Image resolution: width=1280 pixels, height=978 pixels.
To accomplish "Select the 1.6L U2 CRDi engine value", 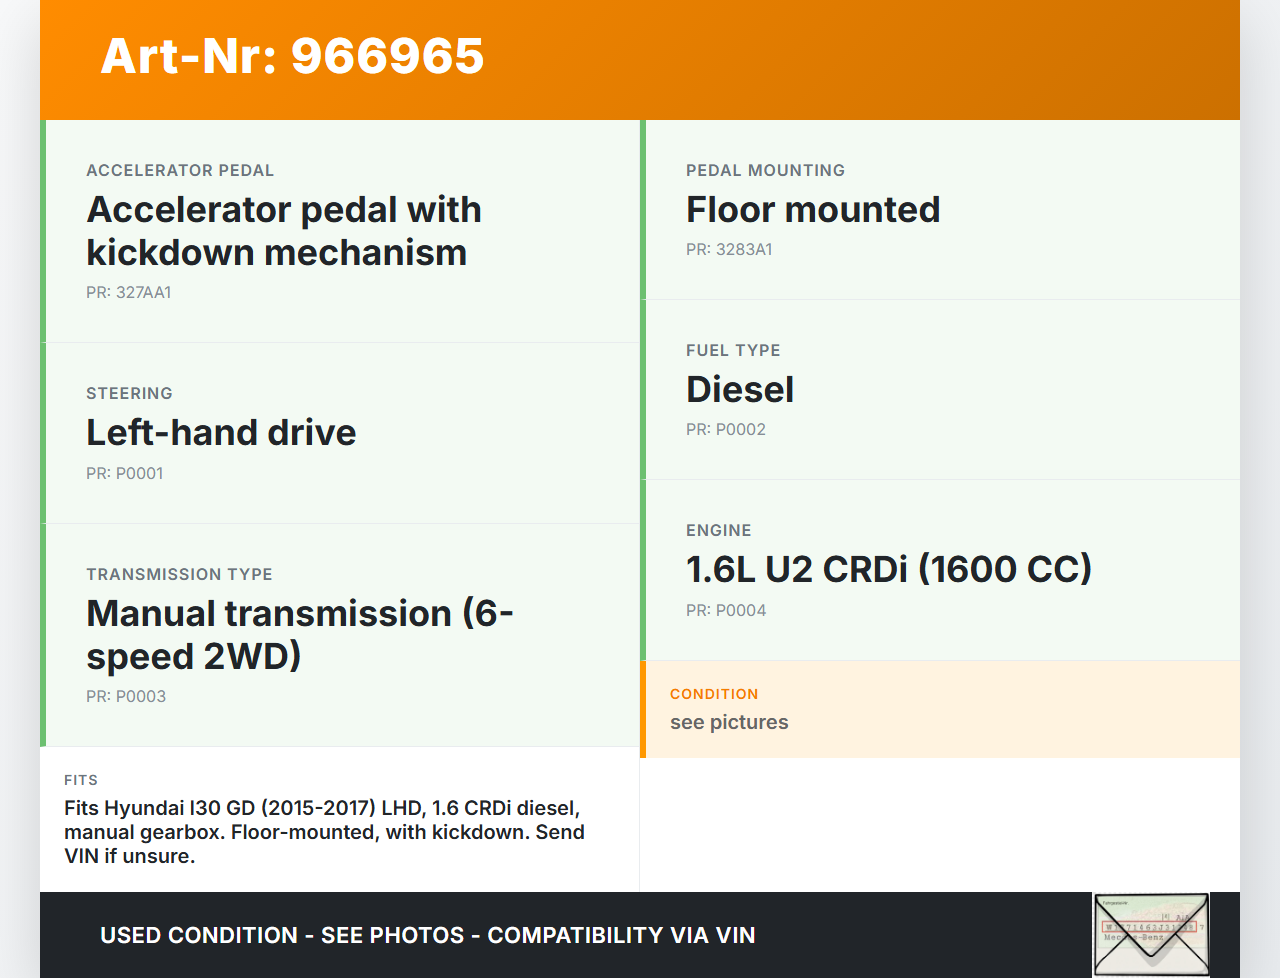I will click(x=888, y=569).
